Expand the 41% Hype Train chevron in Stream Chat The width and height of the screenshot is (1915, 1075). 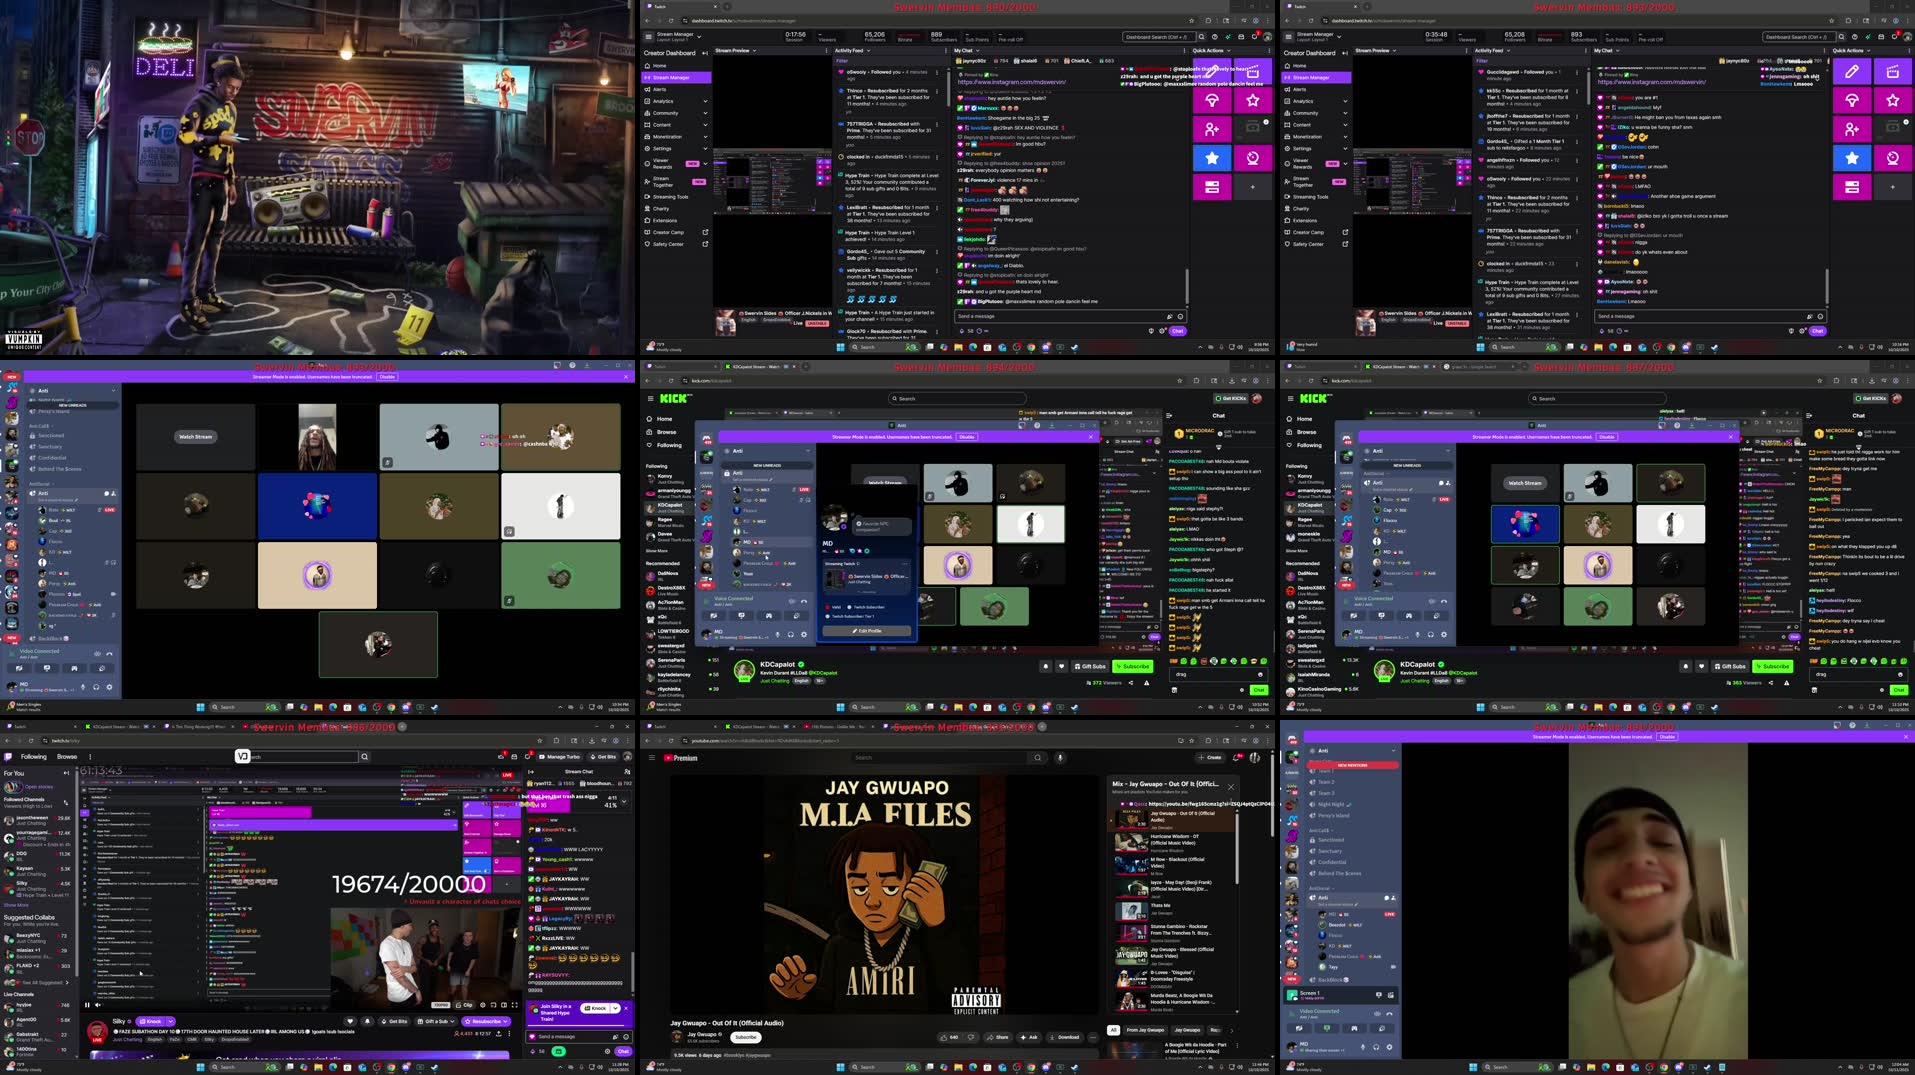624,801
